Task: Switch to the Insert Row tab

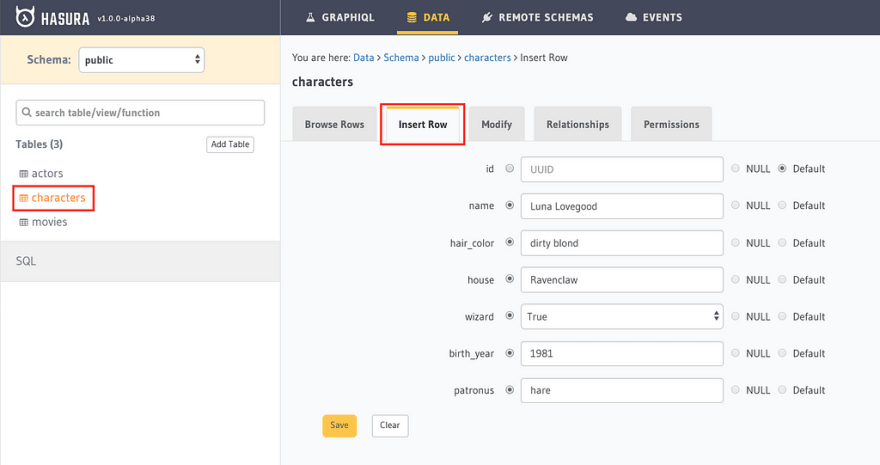Action: 423,124
